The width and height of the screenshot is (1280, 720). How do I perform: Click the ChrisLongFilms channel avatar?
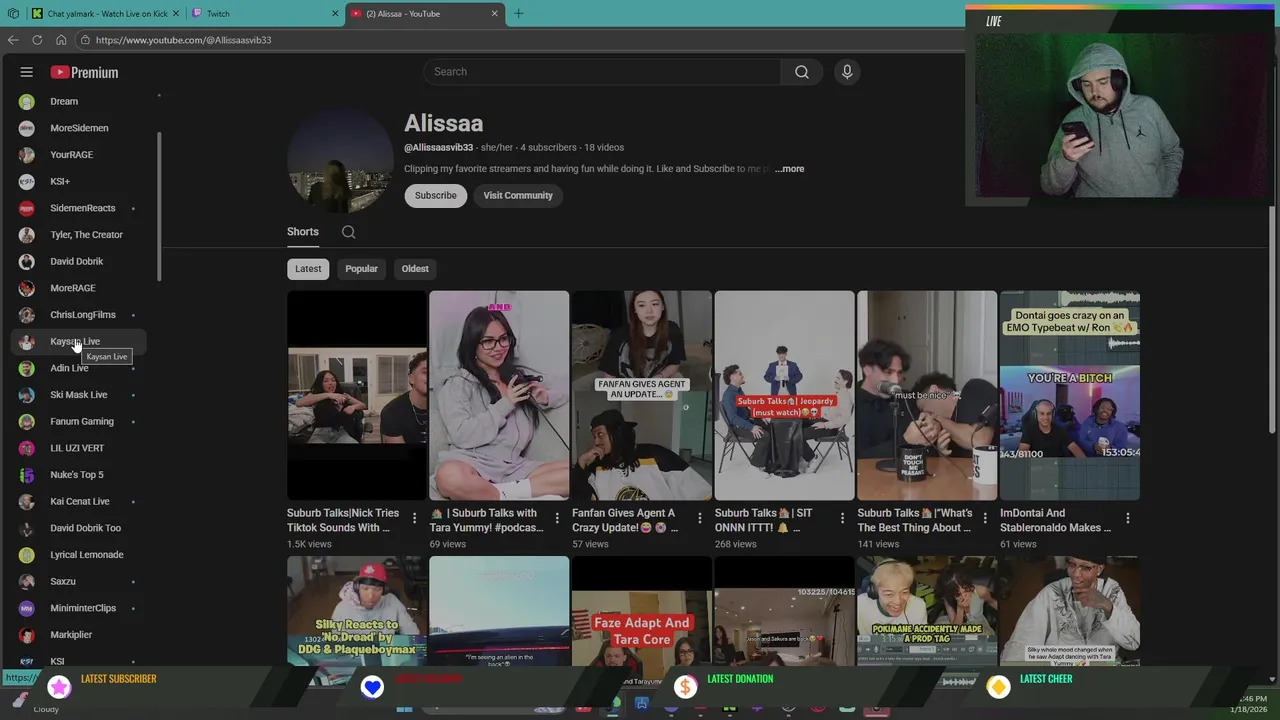(x=27, y=315)
